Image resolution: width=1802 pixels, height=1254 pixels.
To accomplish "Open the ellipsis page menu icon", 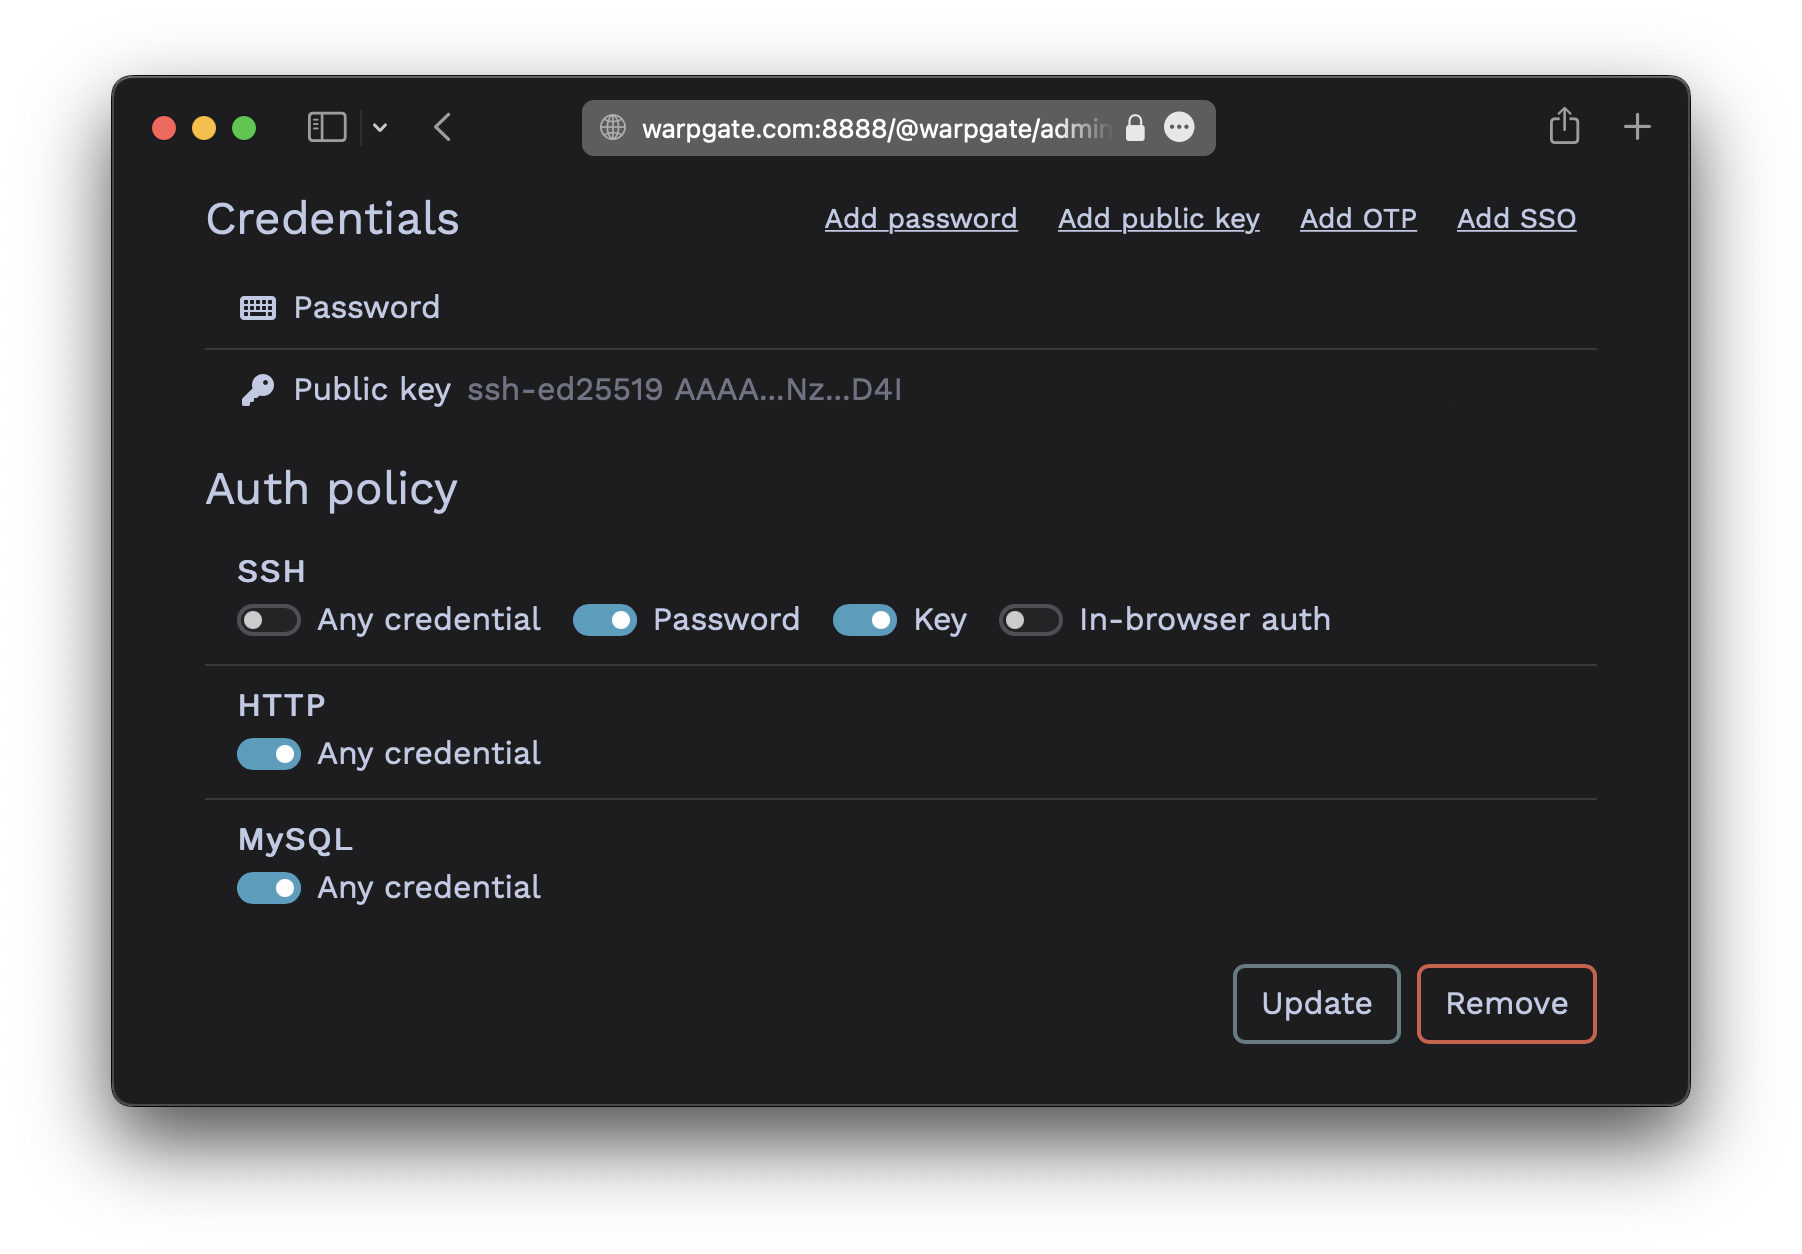I will click(1180, 127).
